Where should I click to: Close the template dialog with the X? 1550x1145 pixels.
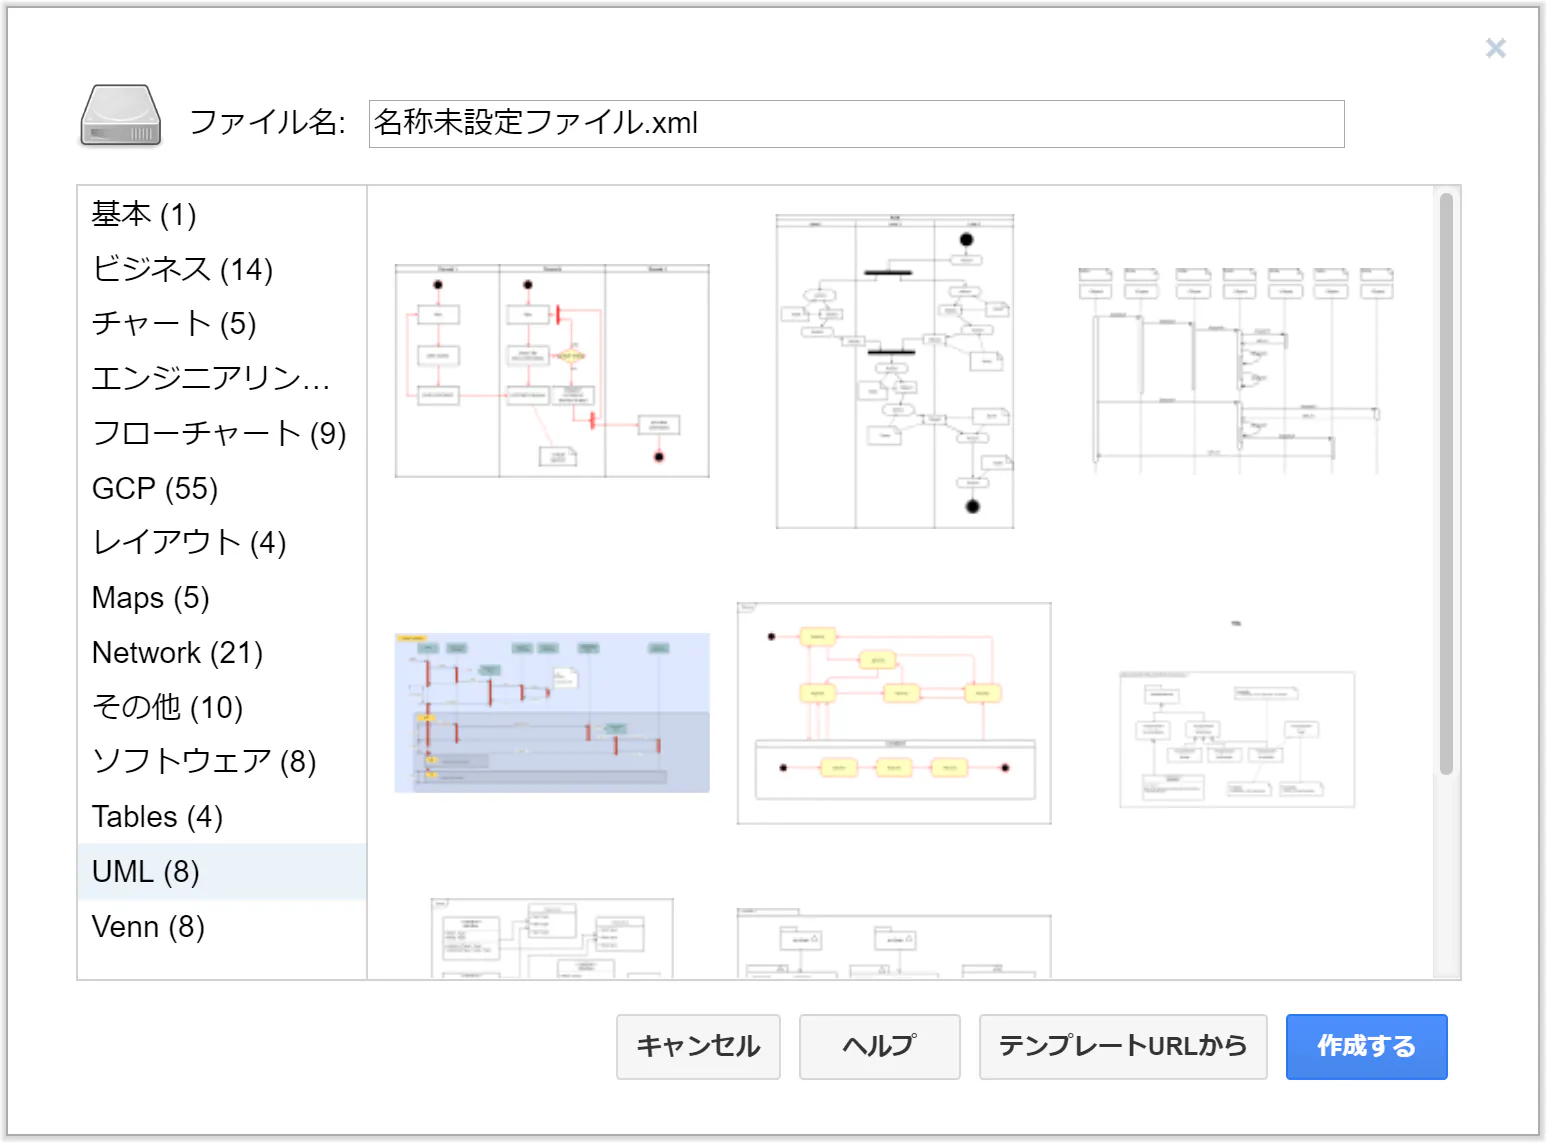pyautogui.click(x=1495, y=48)
